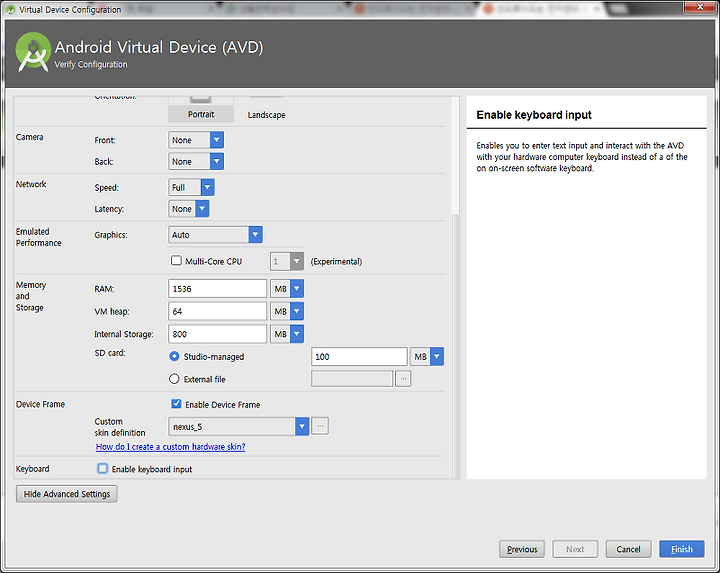Image resolution: width=720 pixels, height=573 pixels.
Task: Click the Studio-managed SD card size field
Action: pos(360,356)
